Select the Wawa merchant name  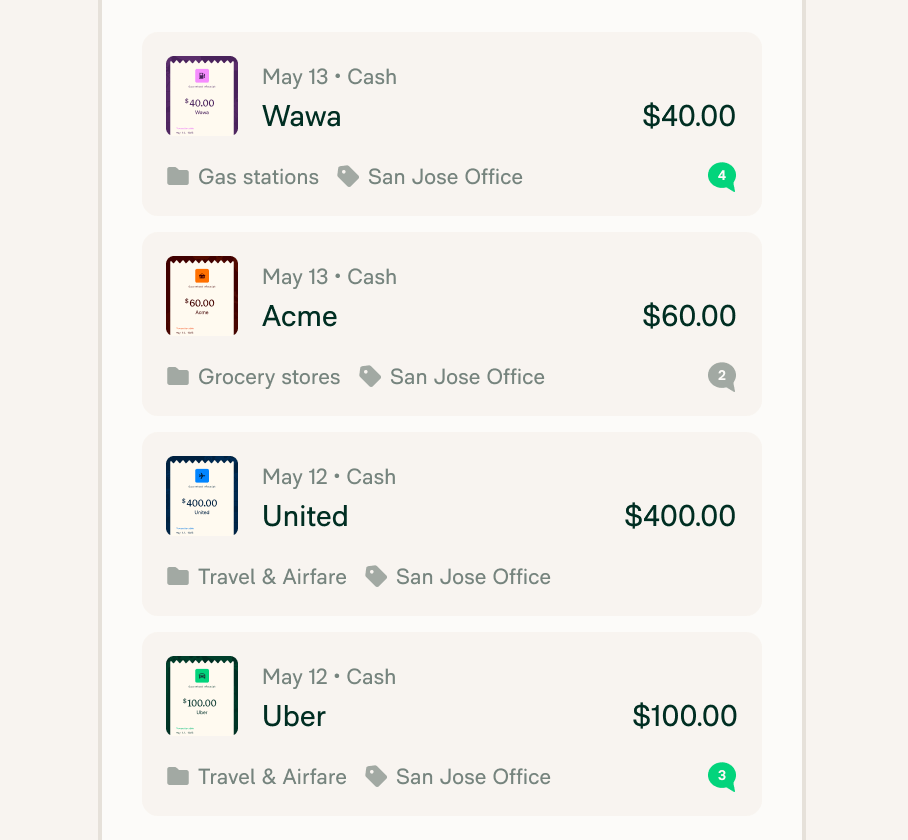pyautogui.click(x=302, y=116)
